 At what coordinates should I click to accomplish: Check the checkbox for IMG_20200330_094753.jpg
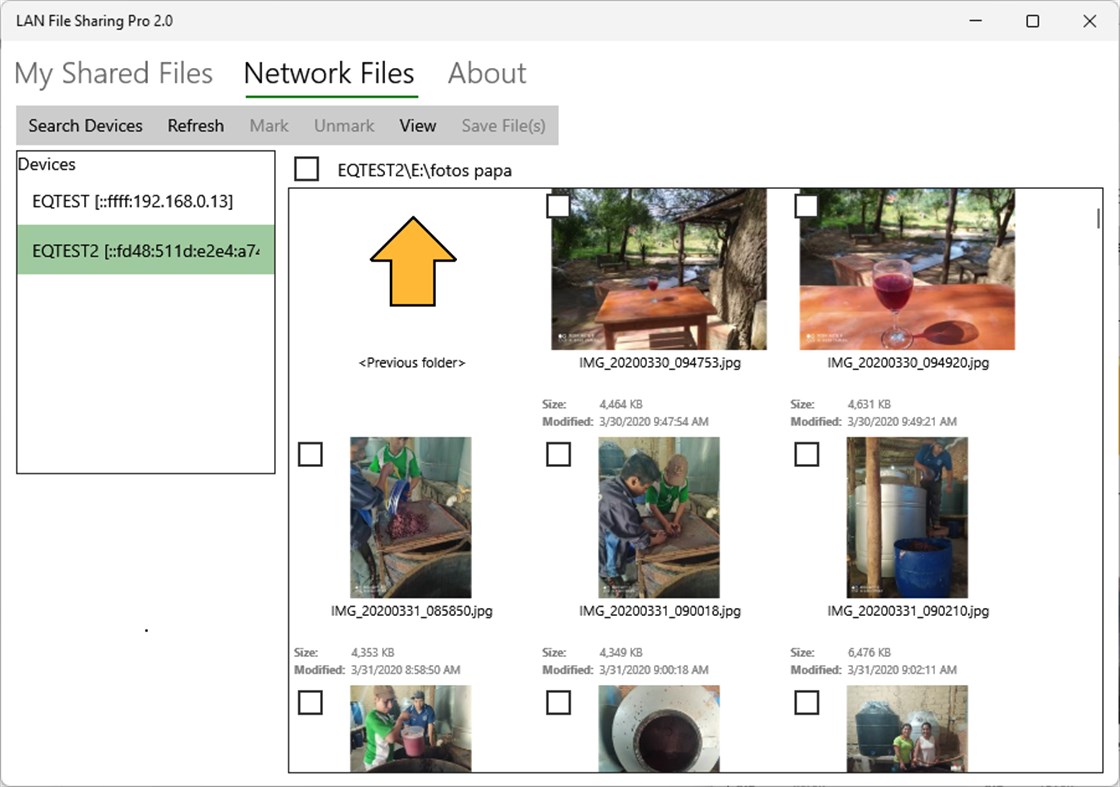click(x=559, y=205)
